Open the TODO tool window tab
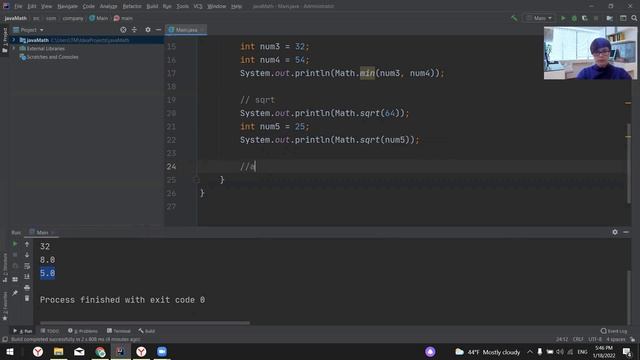This screenshot has width=640, height=360. (50, 331)
